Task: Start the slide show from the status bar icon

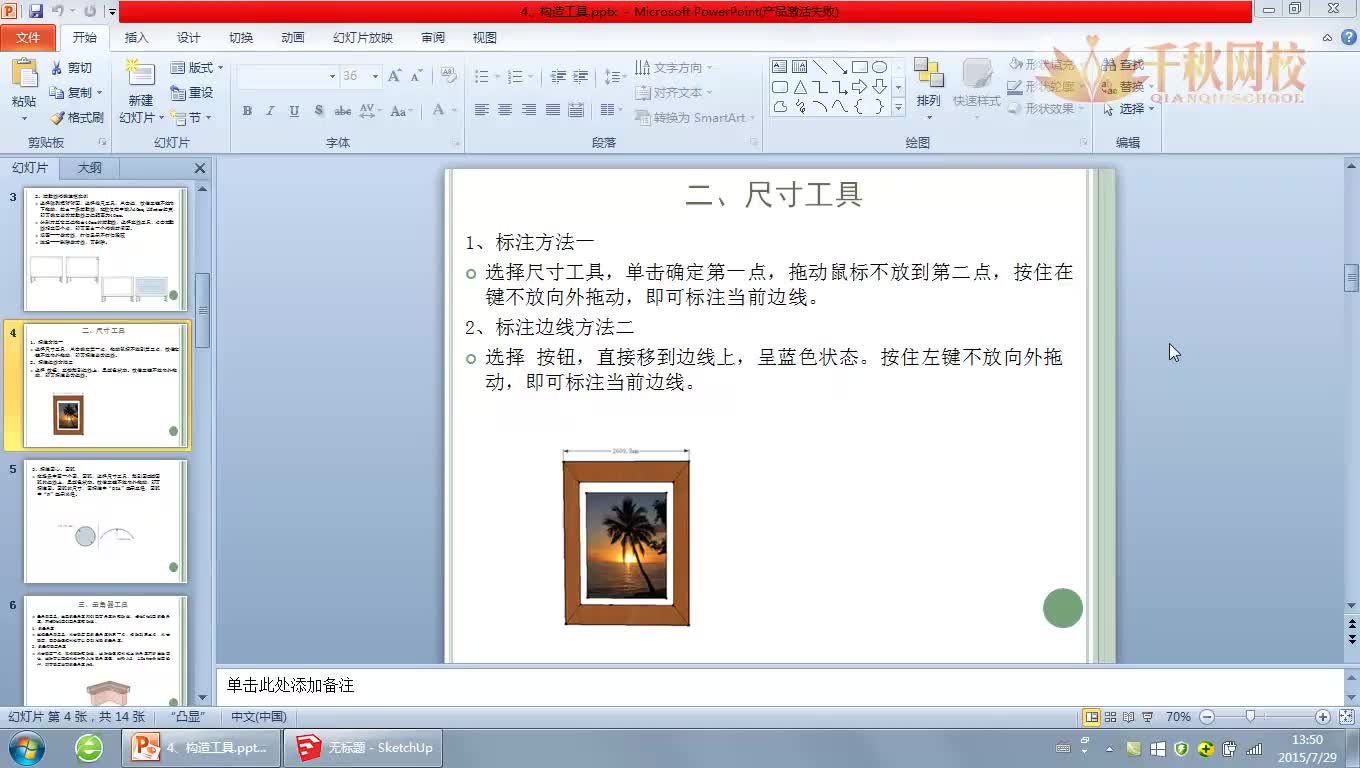Action: pos(1147,717)
